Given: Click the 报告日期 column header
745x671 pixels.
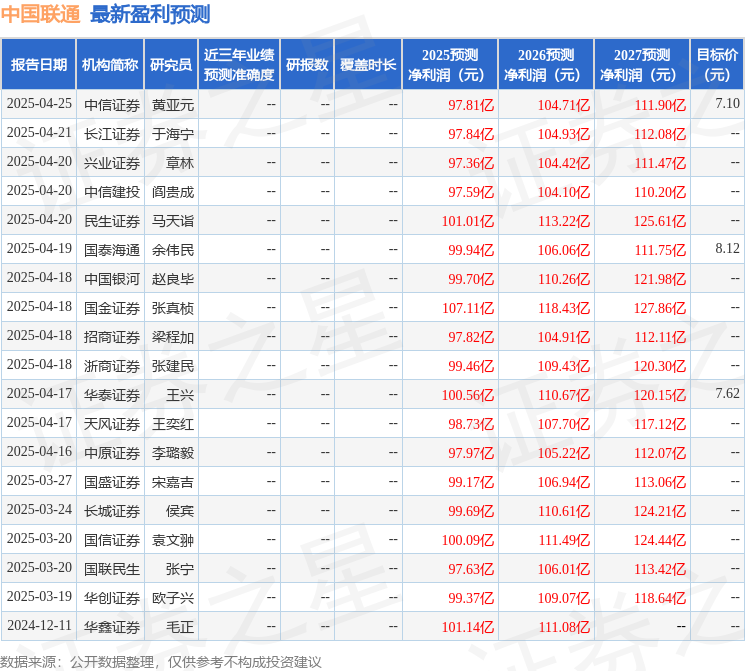Looking at the screenshot, I should [x=38, y=65].
